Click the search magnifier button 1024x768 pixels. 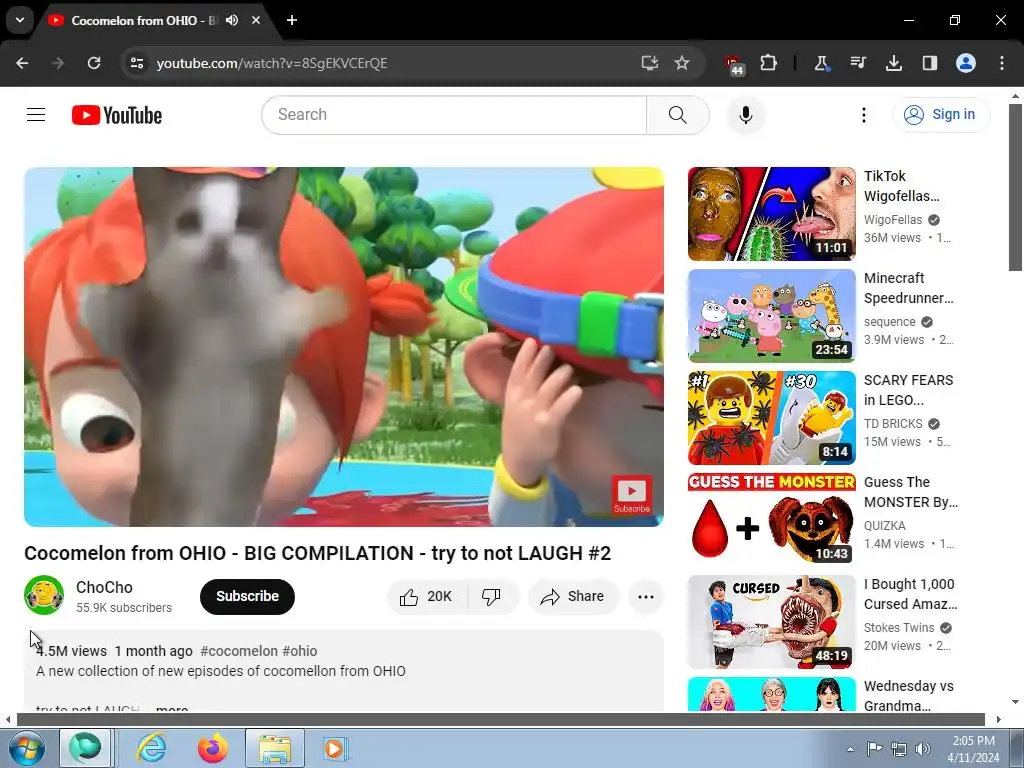click(678, 115)
